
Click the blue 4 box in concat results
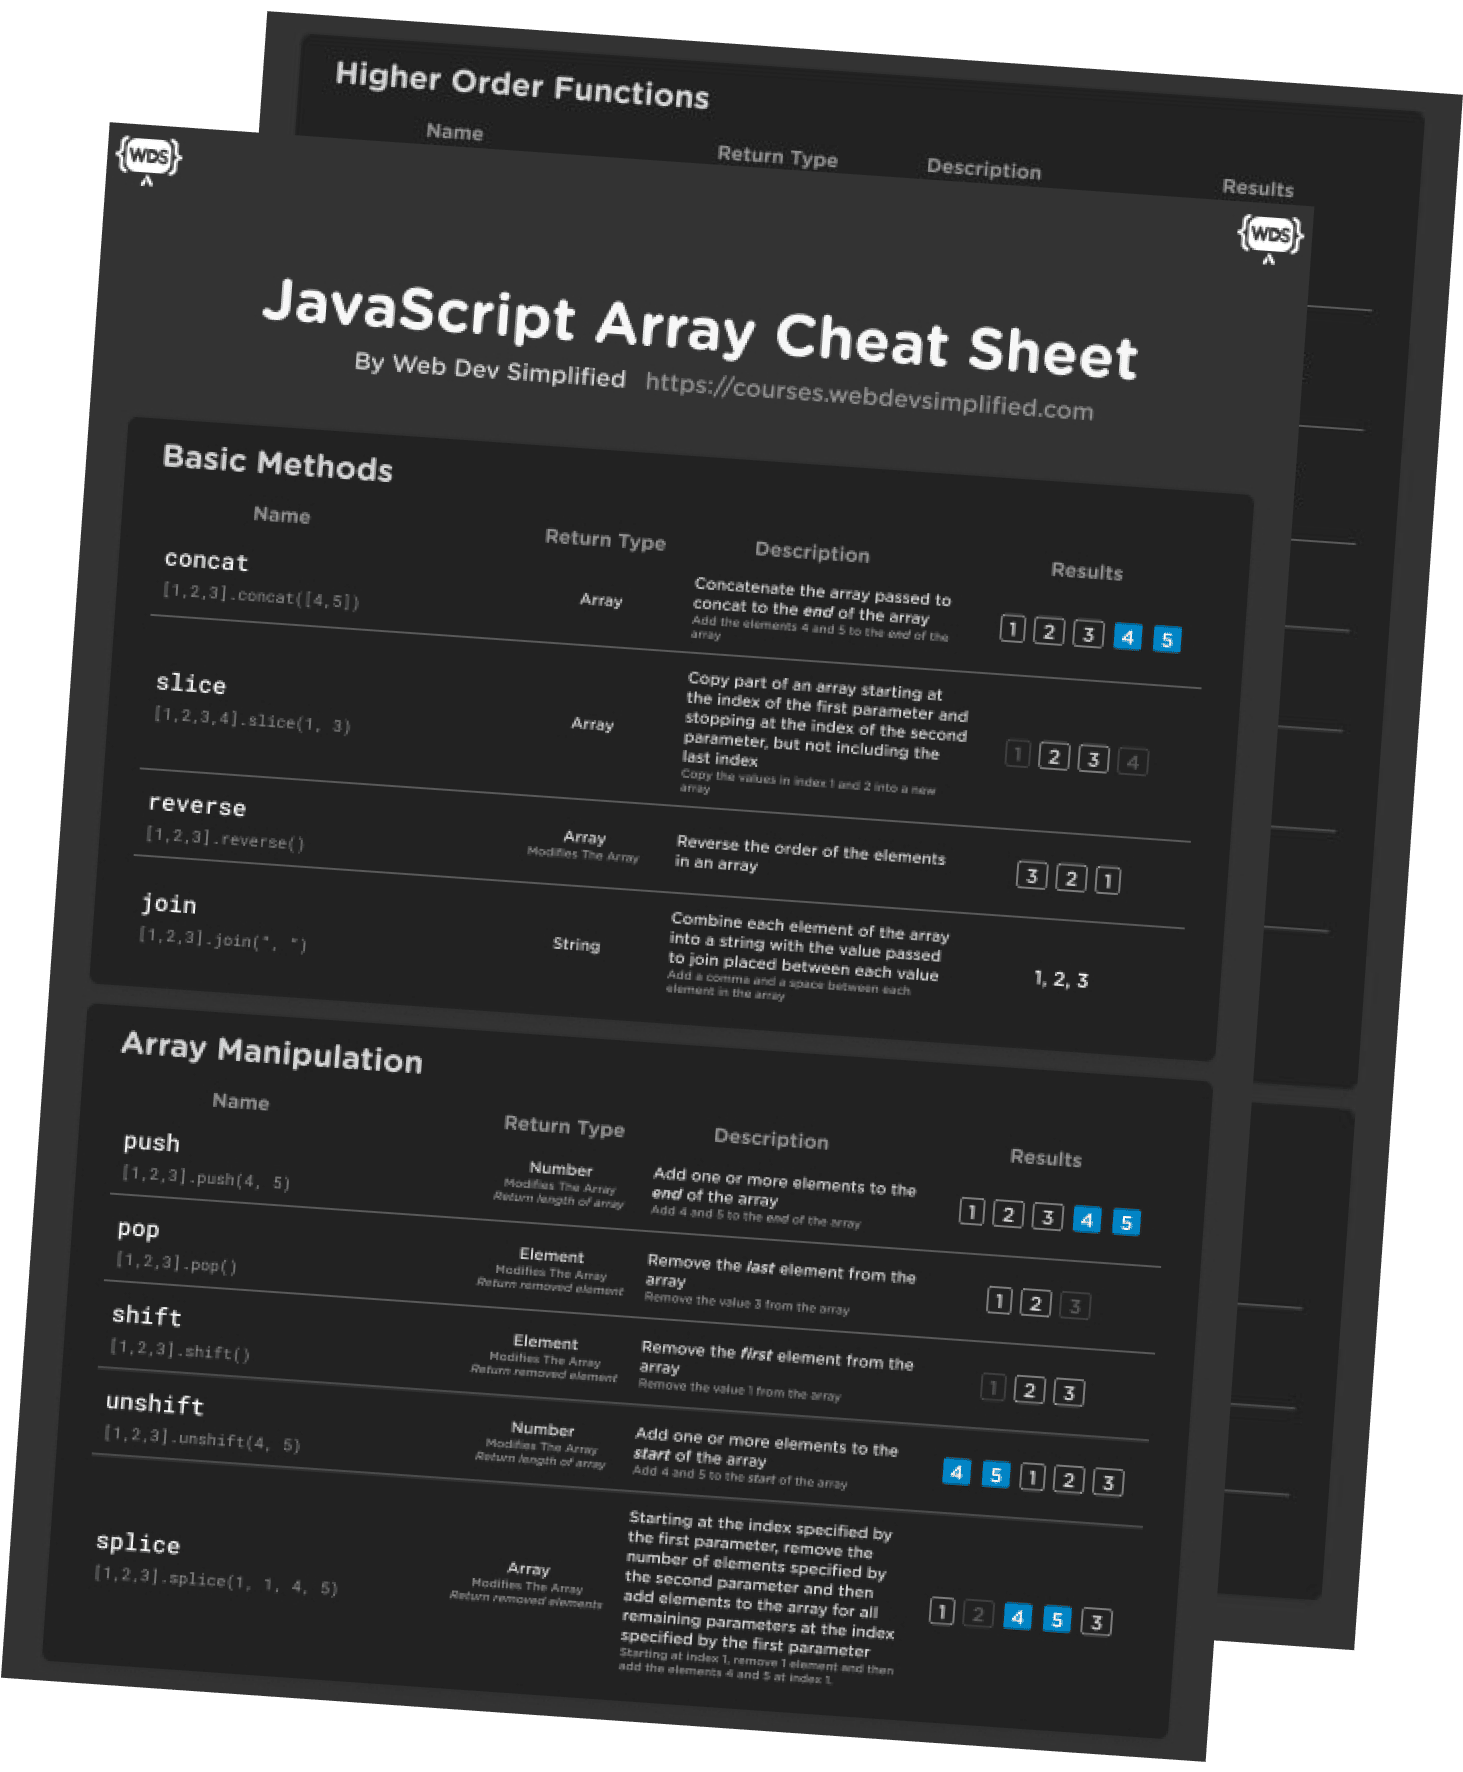(x=1128, y=636)
